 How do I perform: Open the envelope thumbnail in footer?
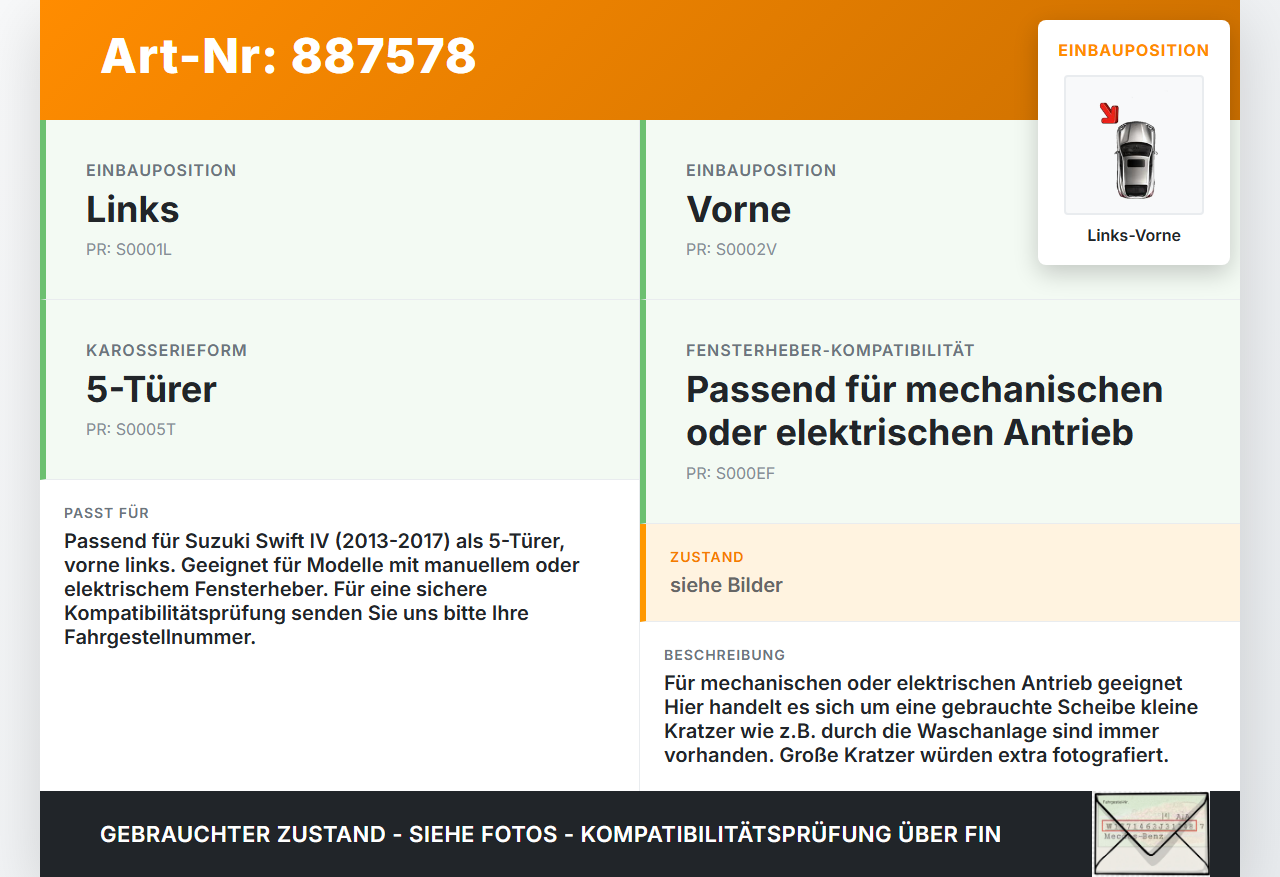[x=1151, y=834]
